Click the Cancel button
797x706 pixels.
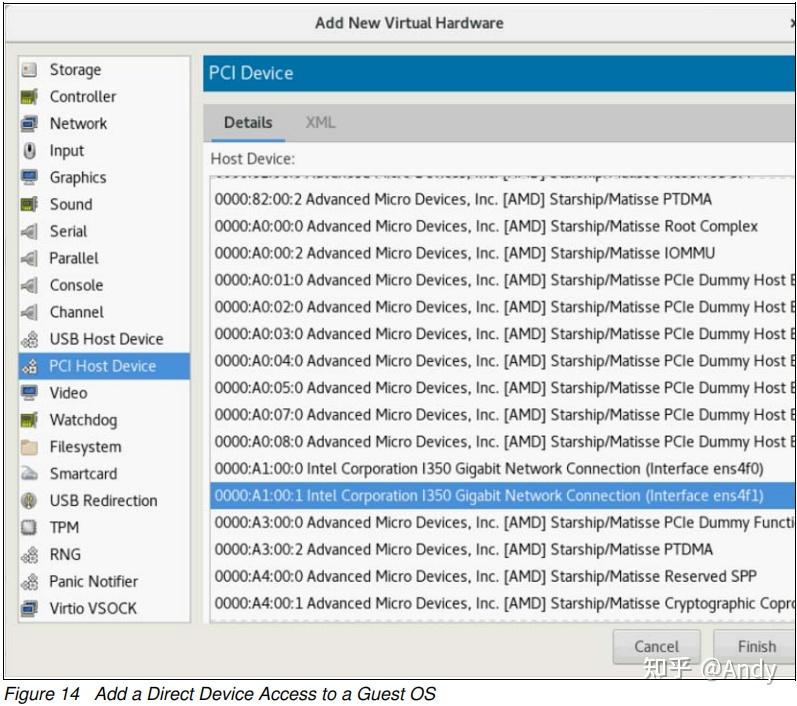click(x=656, y=647)
